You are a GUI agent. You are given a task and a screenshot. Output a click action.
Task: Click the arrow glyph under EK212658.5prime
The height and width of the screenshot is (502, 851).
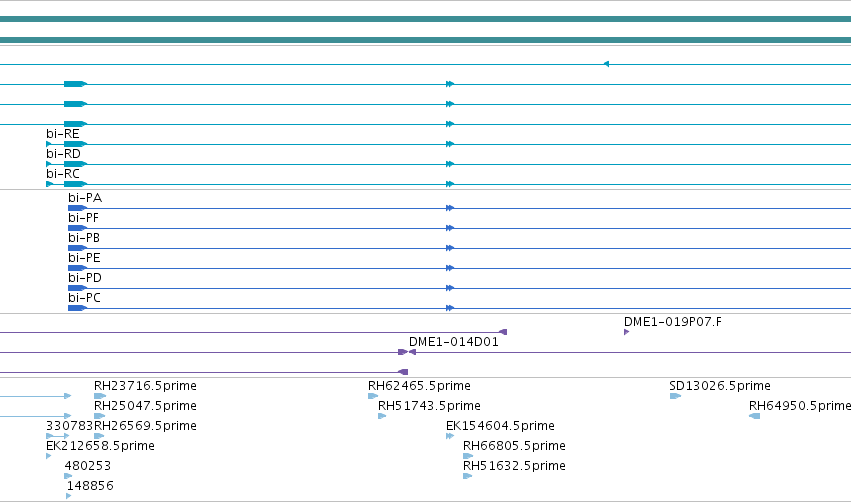[x=49, y=456]
